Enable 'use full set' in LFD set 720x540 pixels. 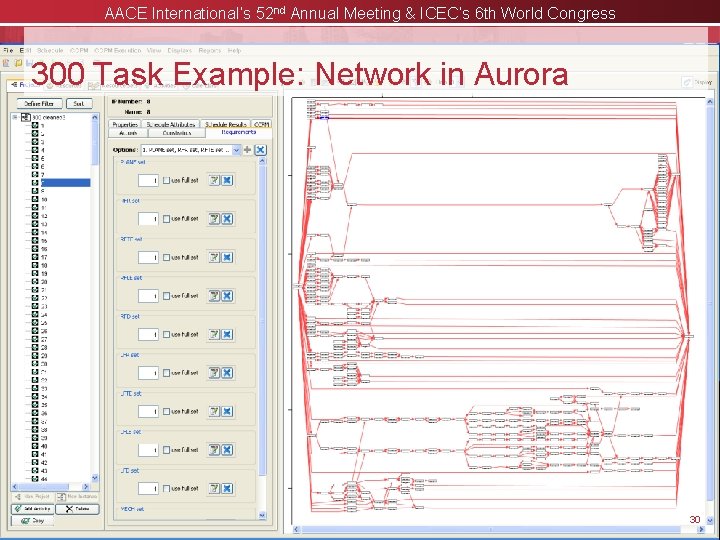166,489
